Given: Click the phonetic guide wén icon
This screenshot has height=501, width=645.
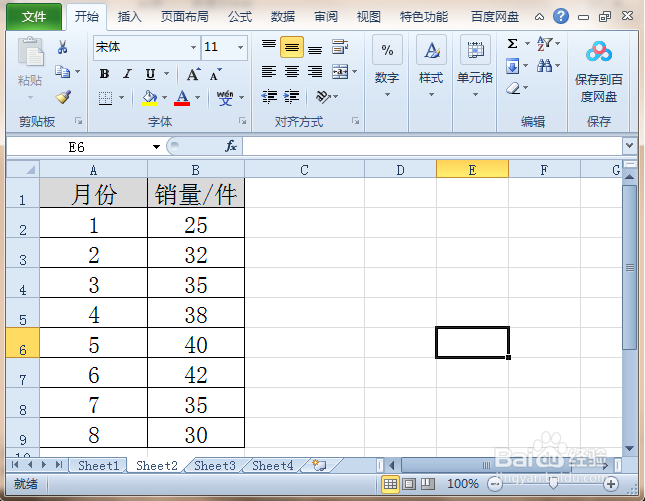Looking at the screenshot, I should click(x=225, y=98).
